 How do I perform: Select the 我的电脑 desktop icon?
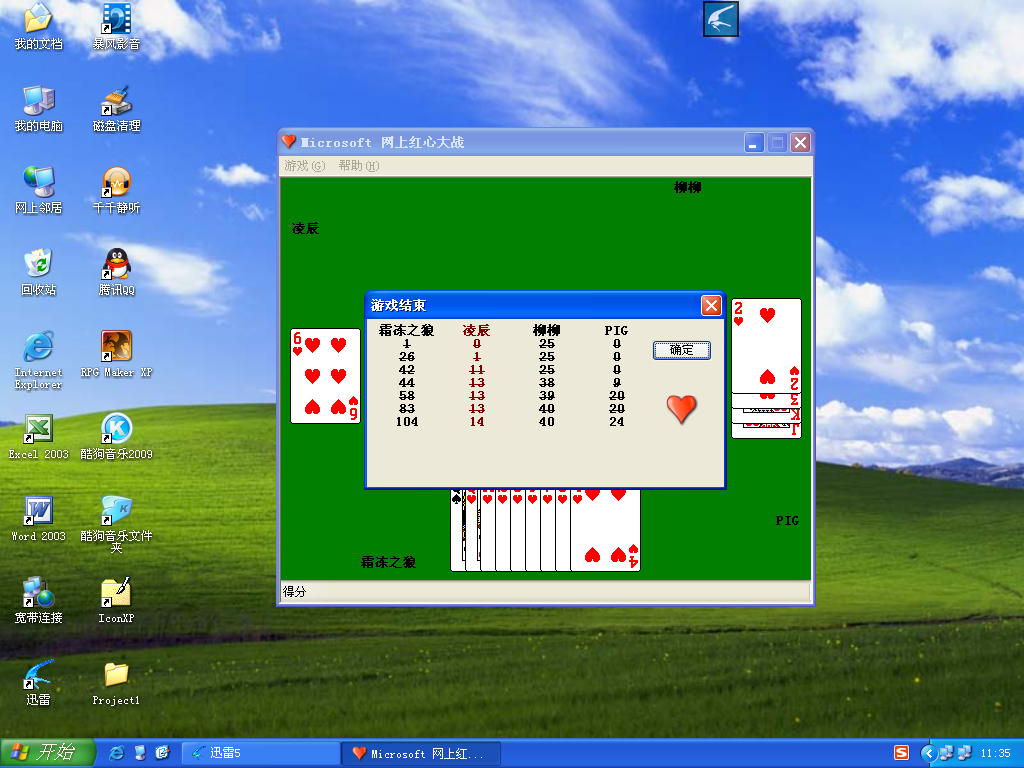tap(39, 108)
